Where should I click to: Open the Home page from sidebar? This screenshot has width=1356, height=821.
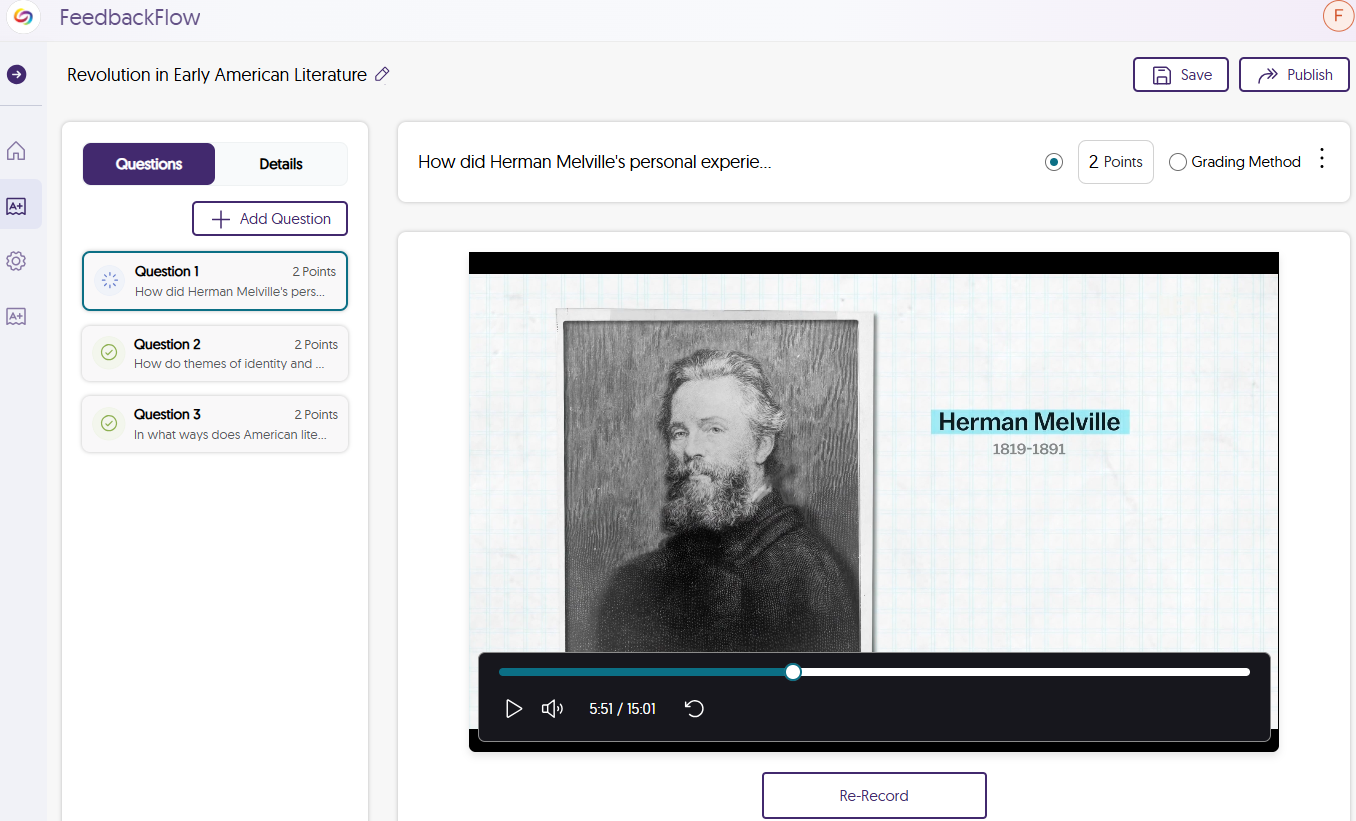[16, 151]
